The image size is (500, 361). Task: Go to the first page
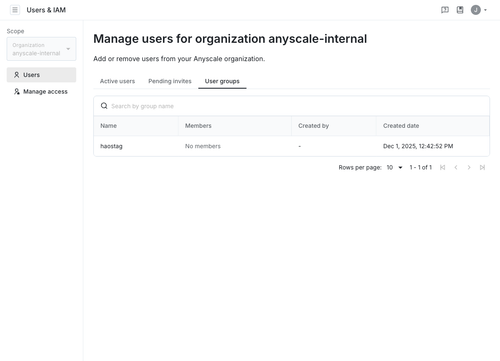point(442,167)
